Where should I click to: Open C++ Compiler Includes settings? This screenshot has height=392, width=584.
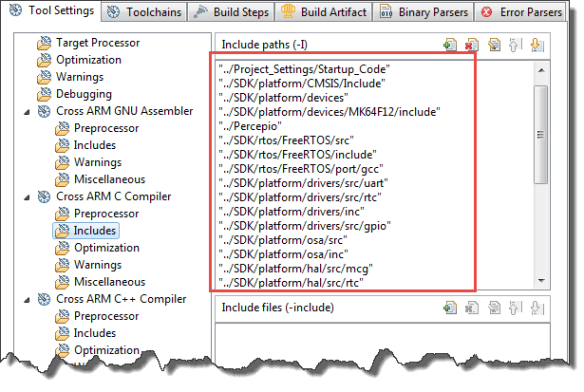pos(85,333)
